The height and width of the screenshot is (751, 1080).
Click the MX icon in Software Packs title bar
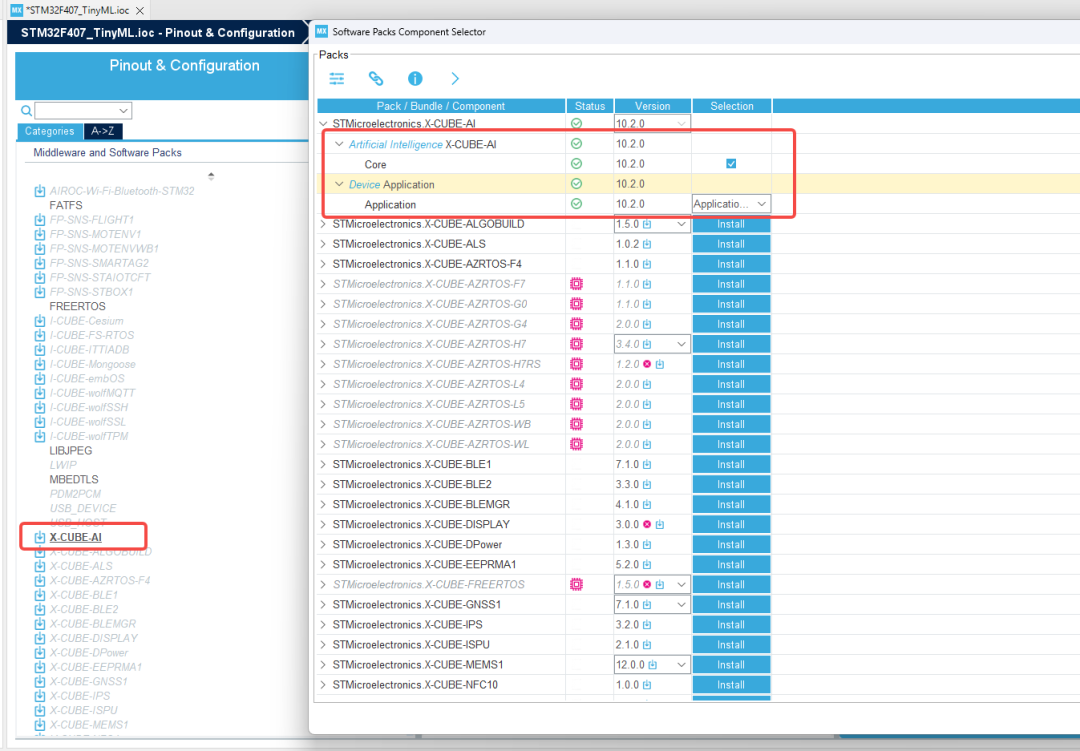[322, 31]
